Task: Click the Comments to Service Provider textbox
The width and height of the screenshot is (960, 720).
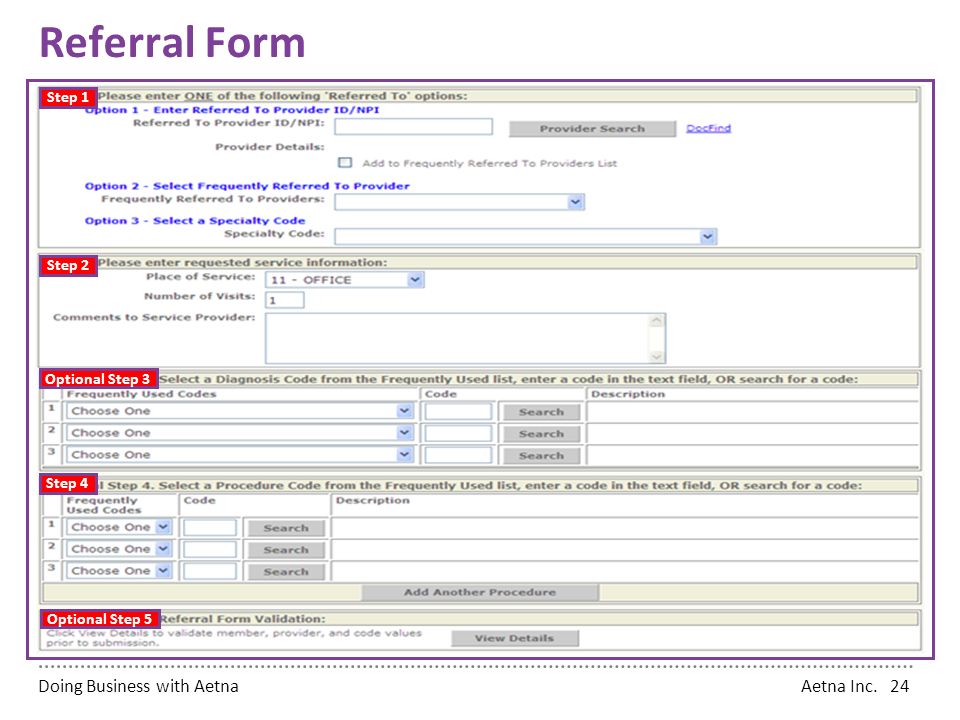Action: (465, 339)
